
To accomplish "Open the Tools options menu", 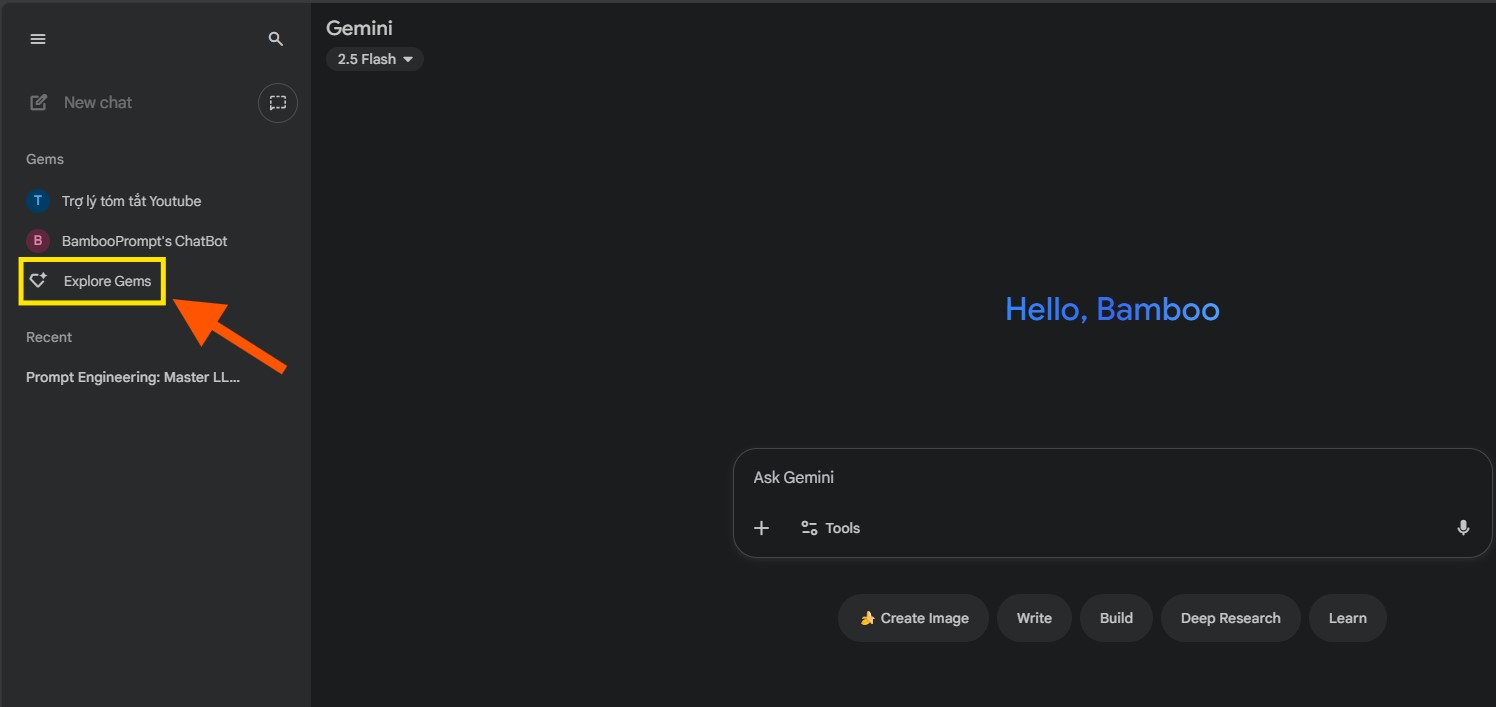I will click(x=830, y=528).
